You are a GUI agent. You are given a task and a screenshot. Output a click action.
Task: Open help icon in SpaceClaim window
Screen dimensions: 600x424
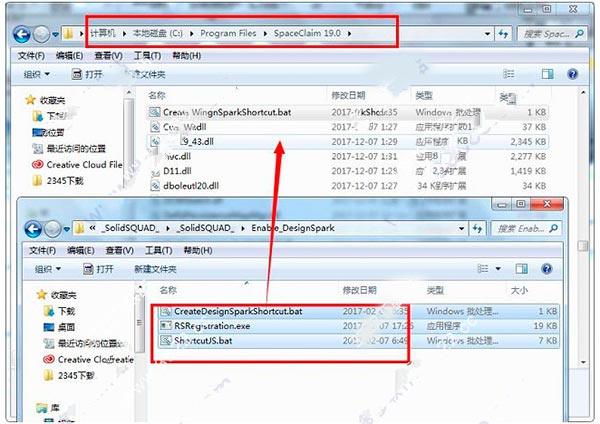573,74
